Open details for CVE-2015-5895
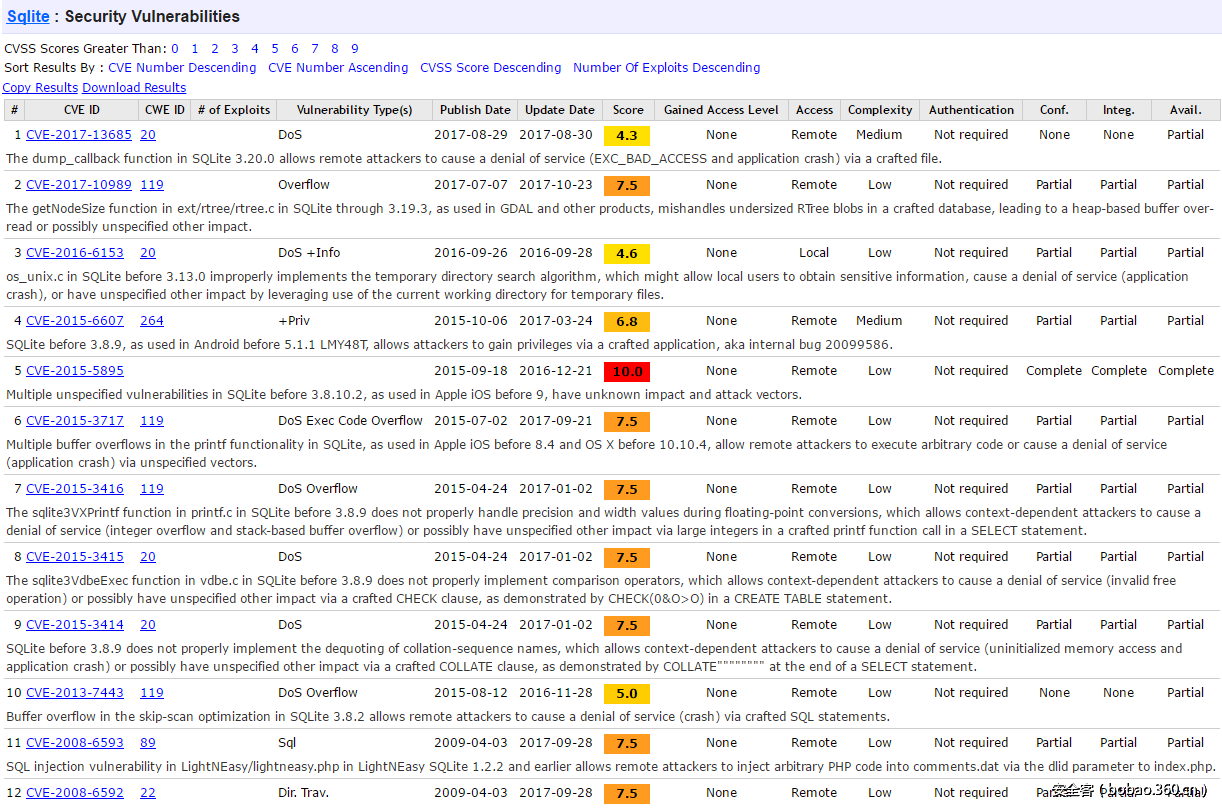This screenshot has width=1222, height=808. click(75, 370)
